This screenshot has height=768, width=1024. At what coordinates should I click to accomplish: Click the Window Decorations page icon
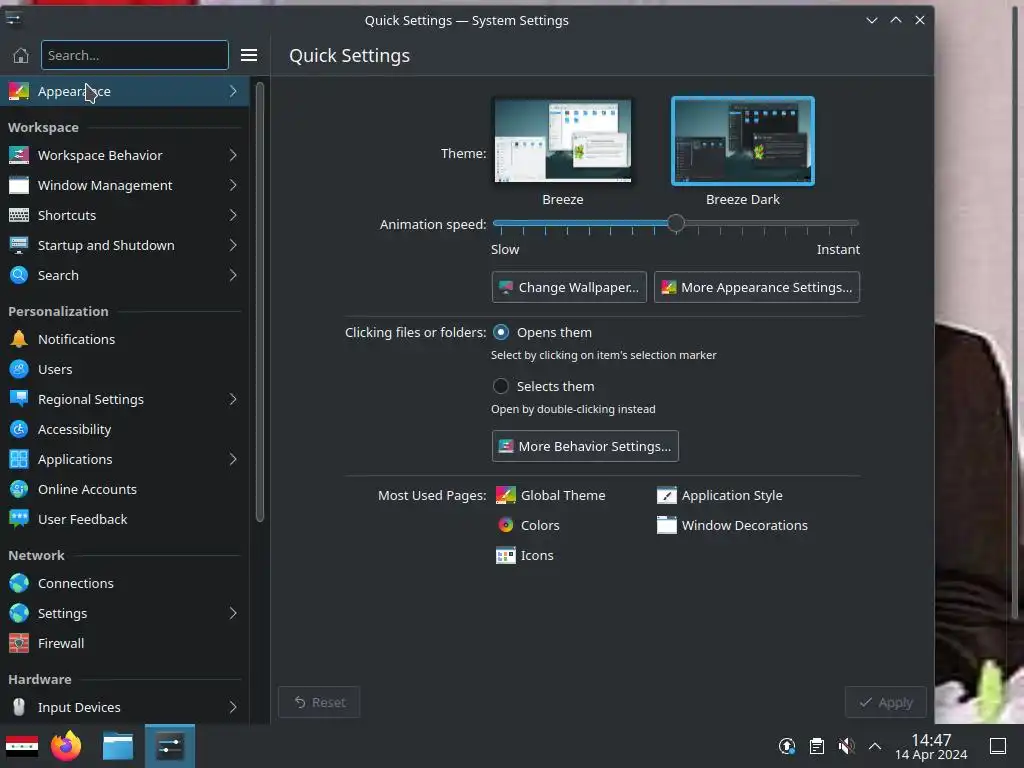point(667,526)
